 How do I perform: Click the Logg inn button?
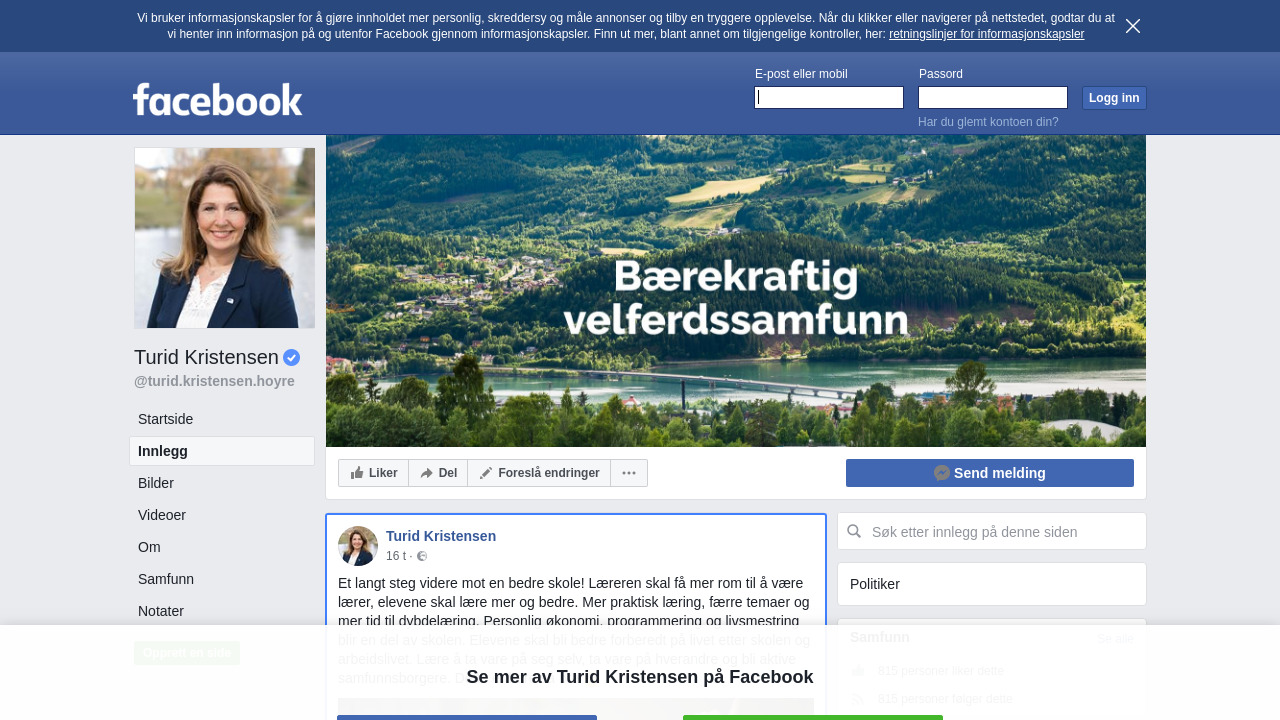(x=1114, y=98)
